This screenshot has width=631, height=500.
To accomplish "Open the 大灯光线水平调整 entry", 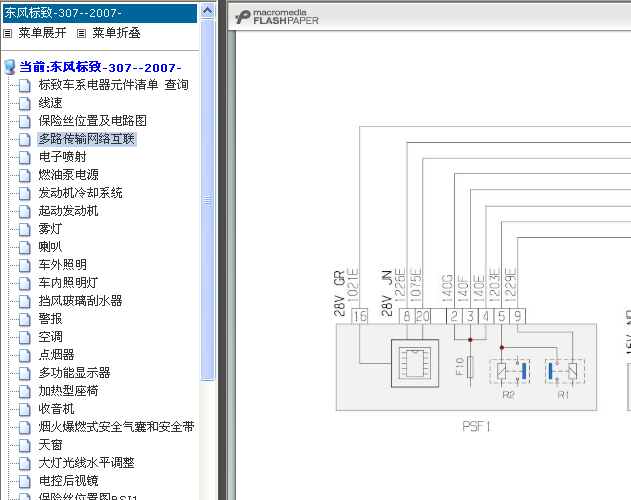I will 87,463.
